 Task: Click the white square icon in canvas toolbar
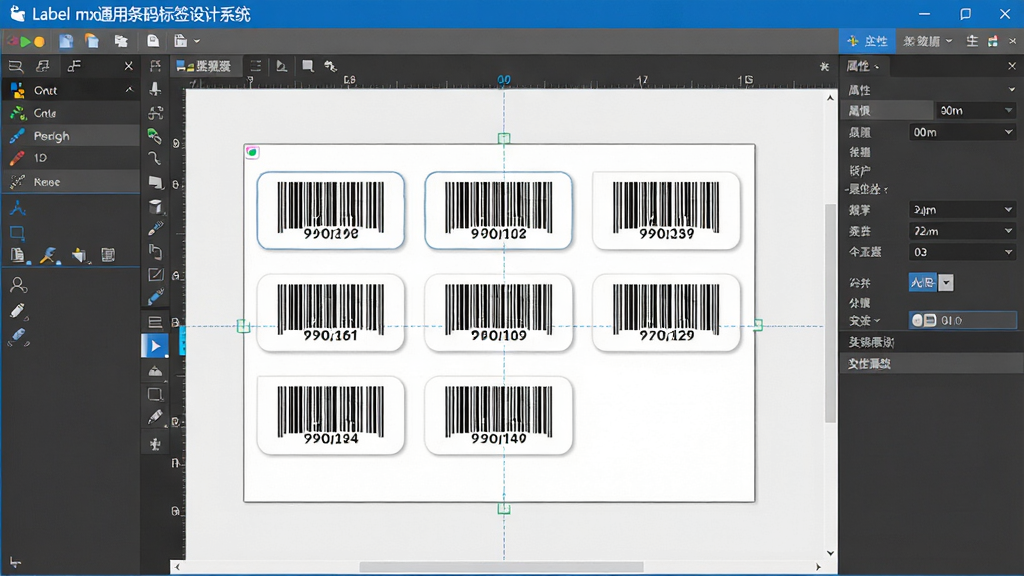point(308,65)
